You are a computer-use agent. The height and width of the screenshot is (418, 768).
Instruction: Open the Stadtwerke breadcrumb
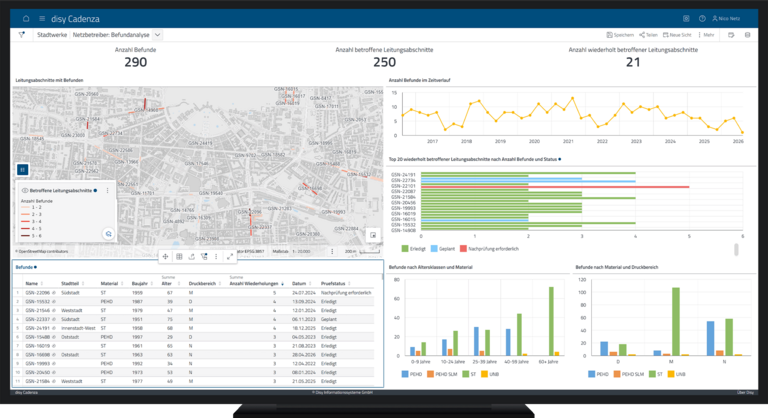pos(52,35)
